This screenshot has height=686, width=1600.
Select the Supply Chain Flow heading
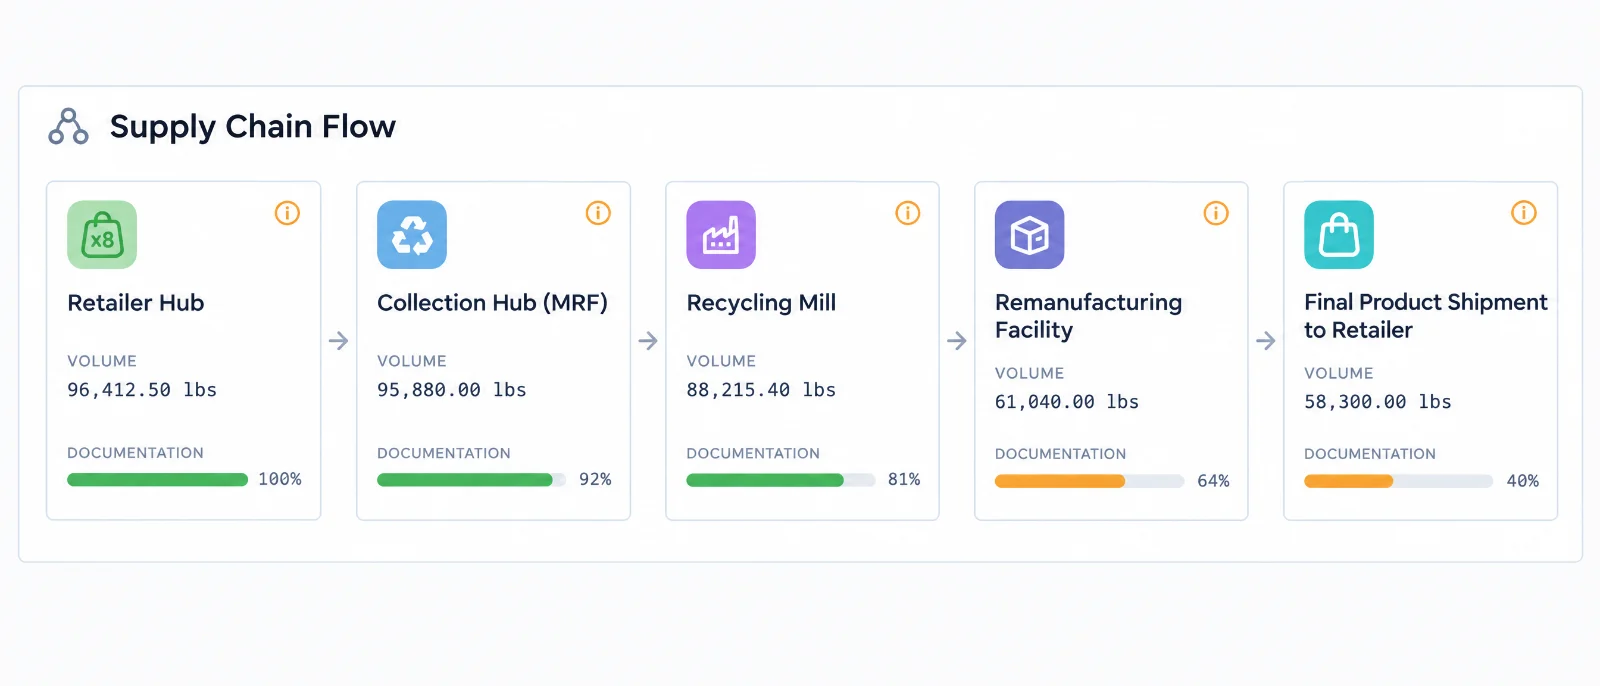[253, 127]
